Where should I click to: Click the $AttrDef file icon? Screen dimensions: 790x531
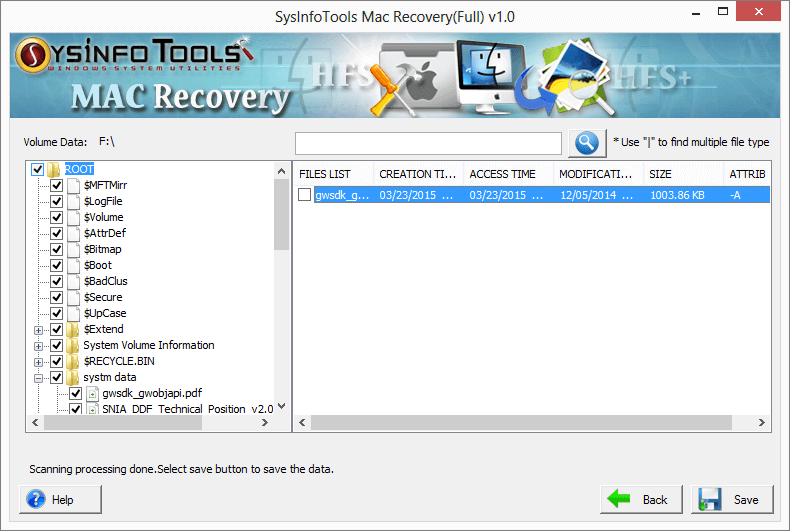pyautogui.click(x=74, y=233)
